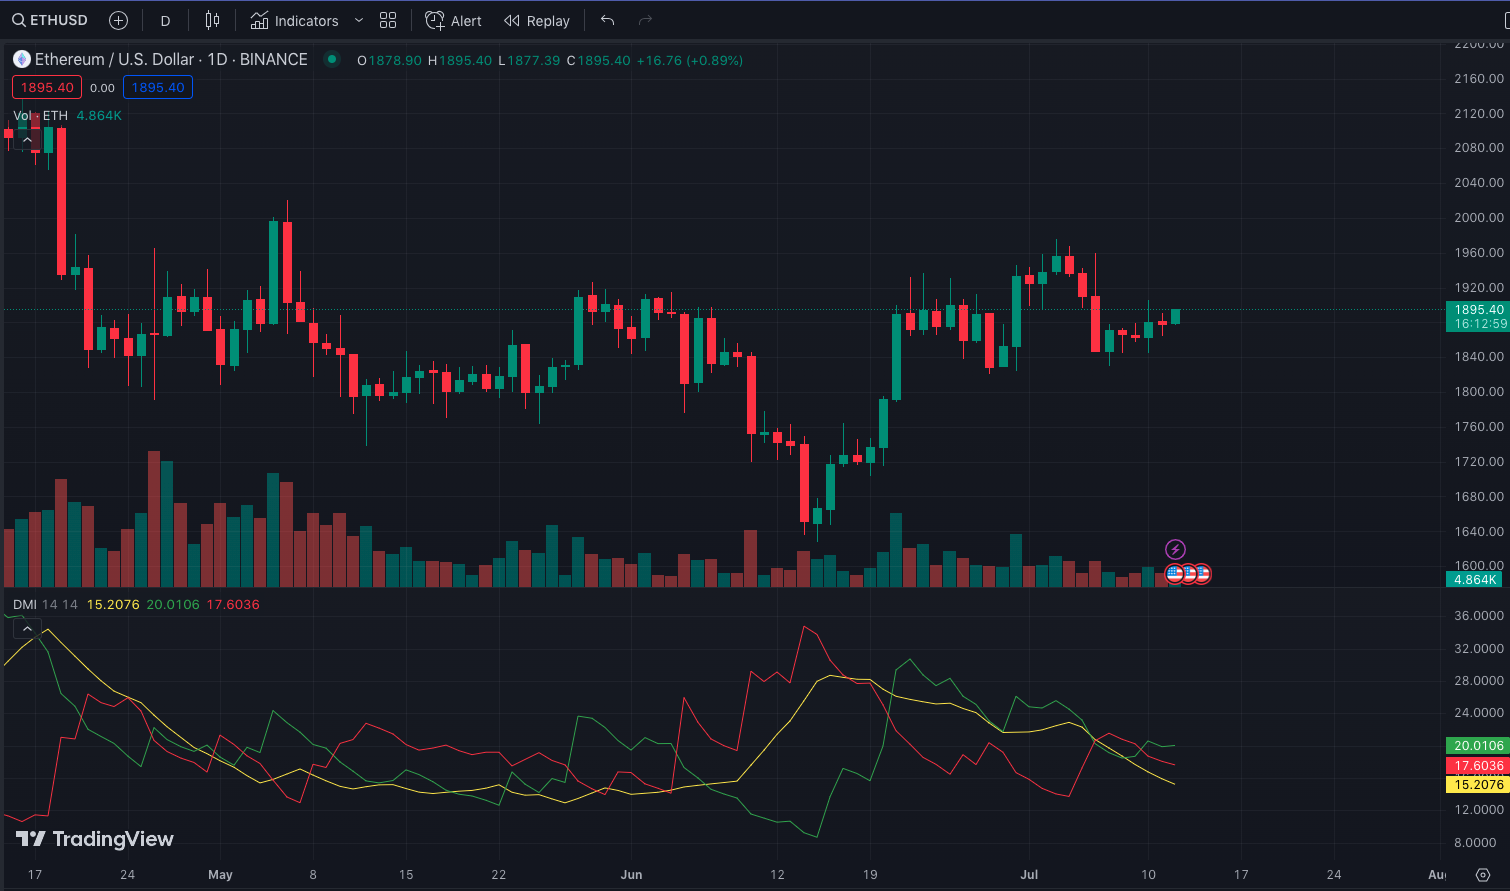The height and width of the screenshot is (891, 1510).
Task: Click the Vol · ETH indicator legend
Action: click(x=41, y=115)
